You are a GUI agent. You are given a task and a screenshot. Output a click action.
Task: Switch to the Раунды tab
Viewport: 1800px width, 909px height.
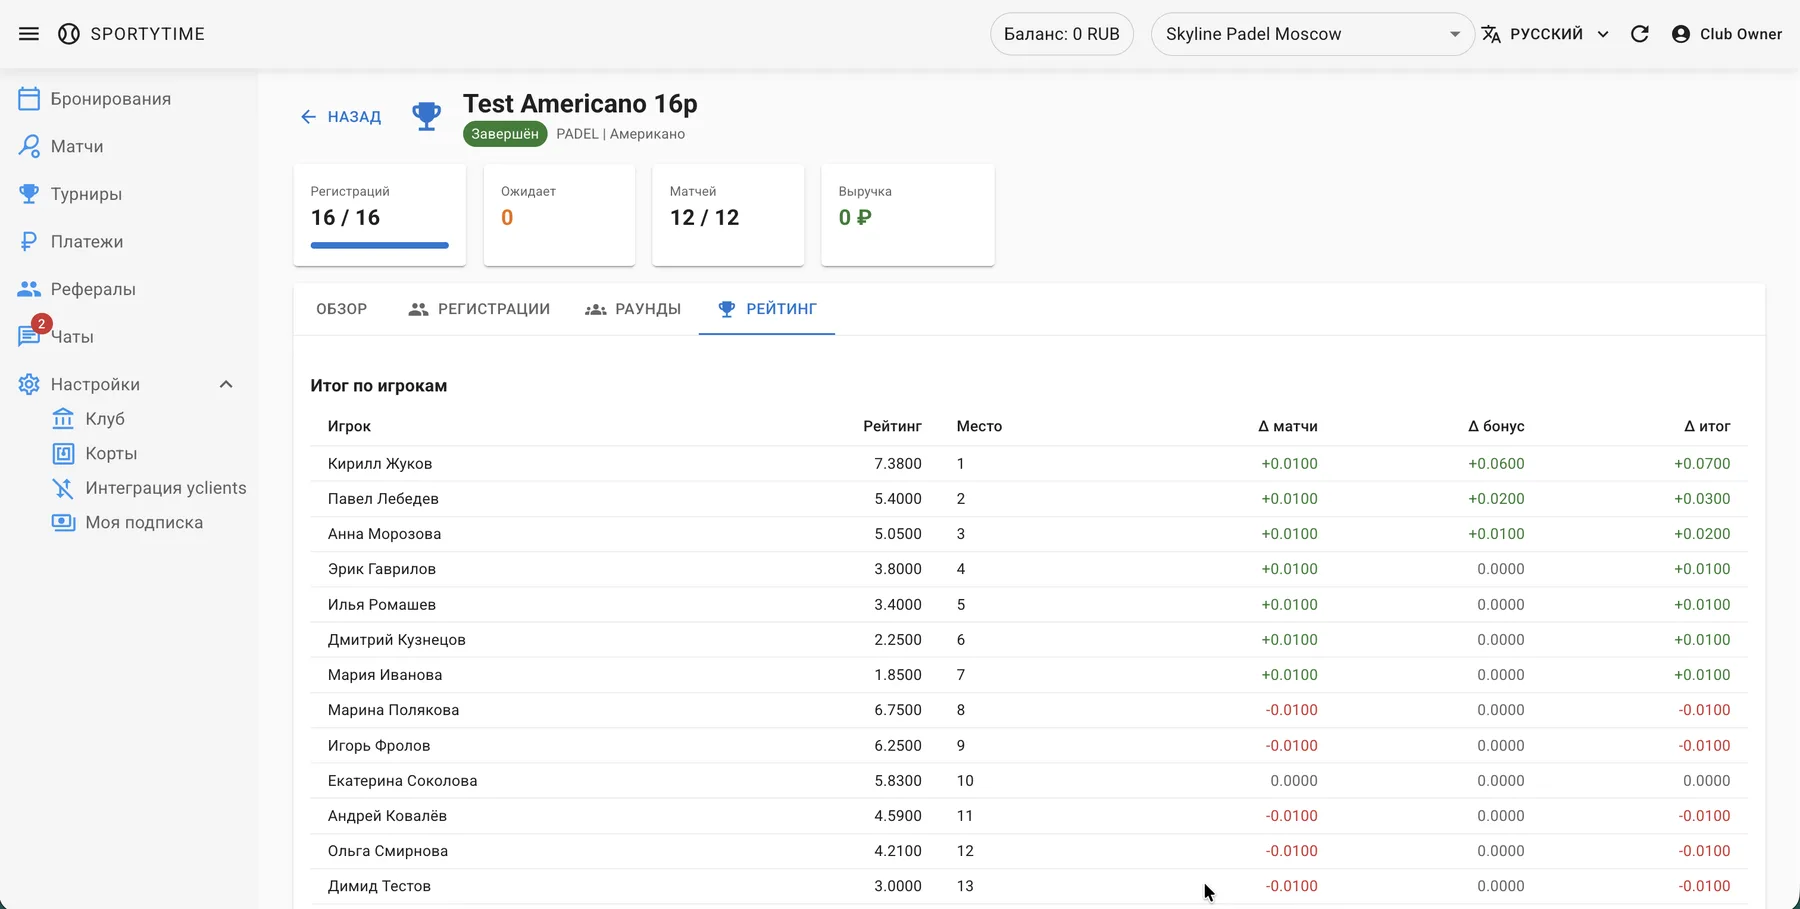click(x=633, y=309)
